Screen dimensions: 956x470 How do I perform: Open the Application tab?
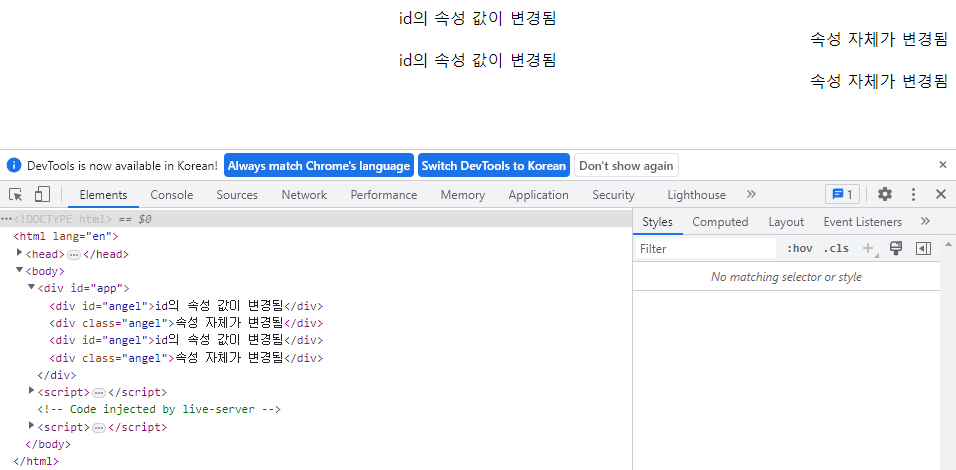point(538,195)
